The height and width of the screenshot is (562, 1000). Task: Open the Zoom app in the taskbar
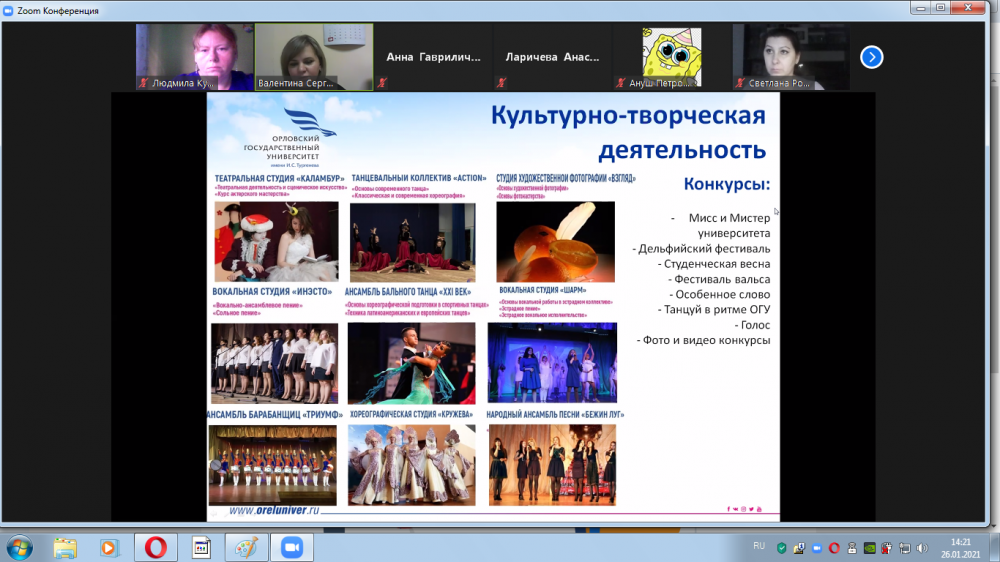[292, 547]
